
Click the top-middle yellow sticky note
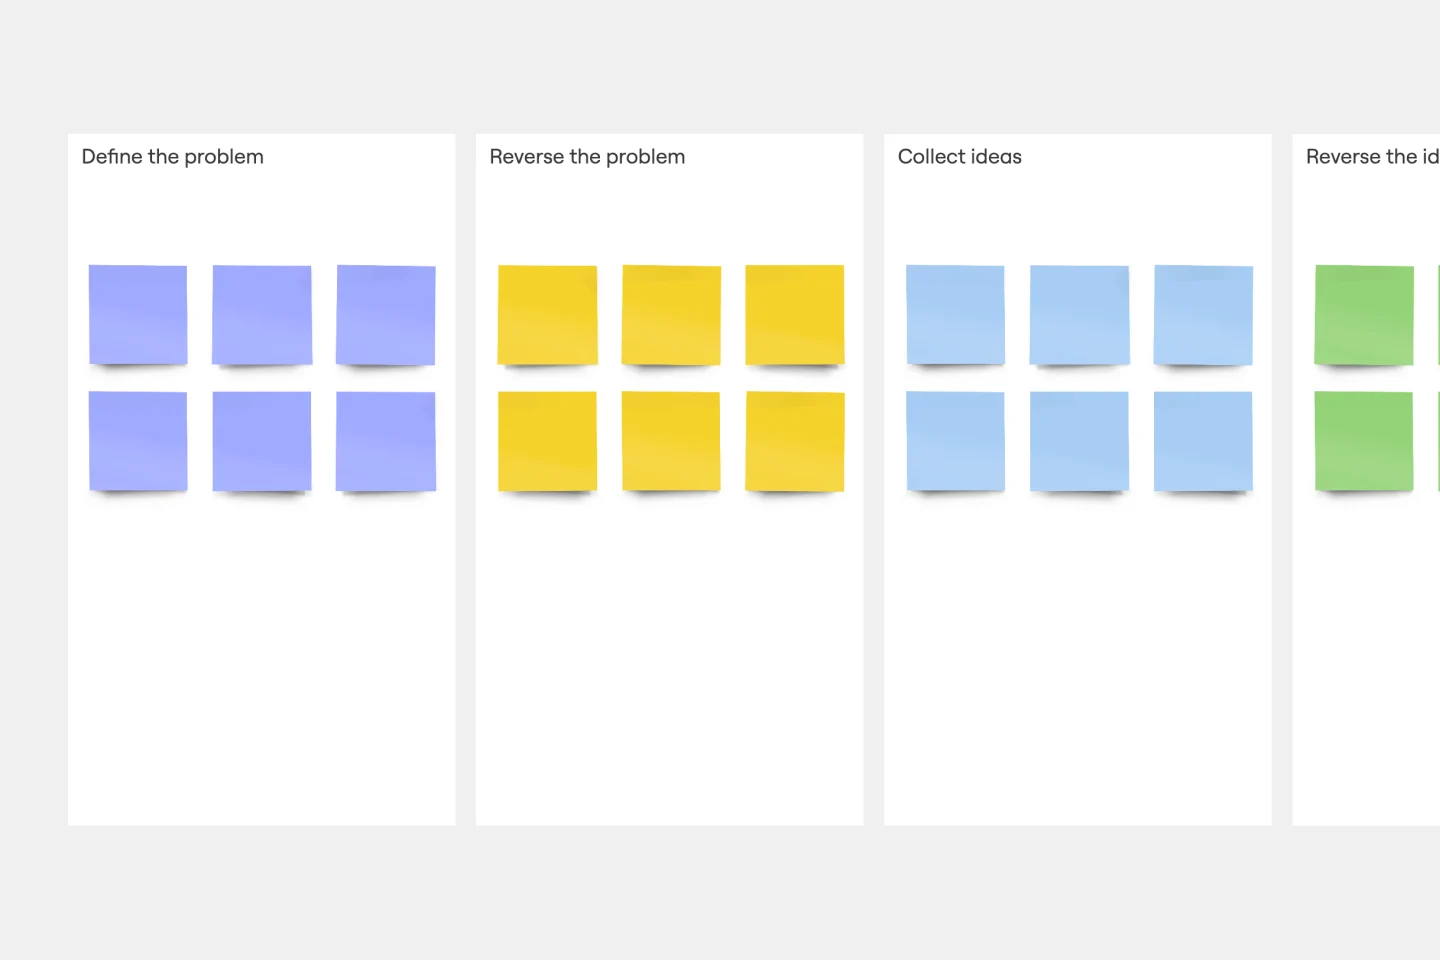[671, 314]
